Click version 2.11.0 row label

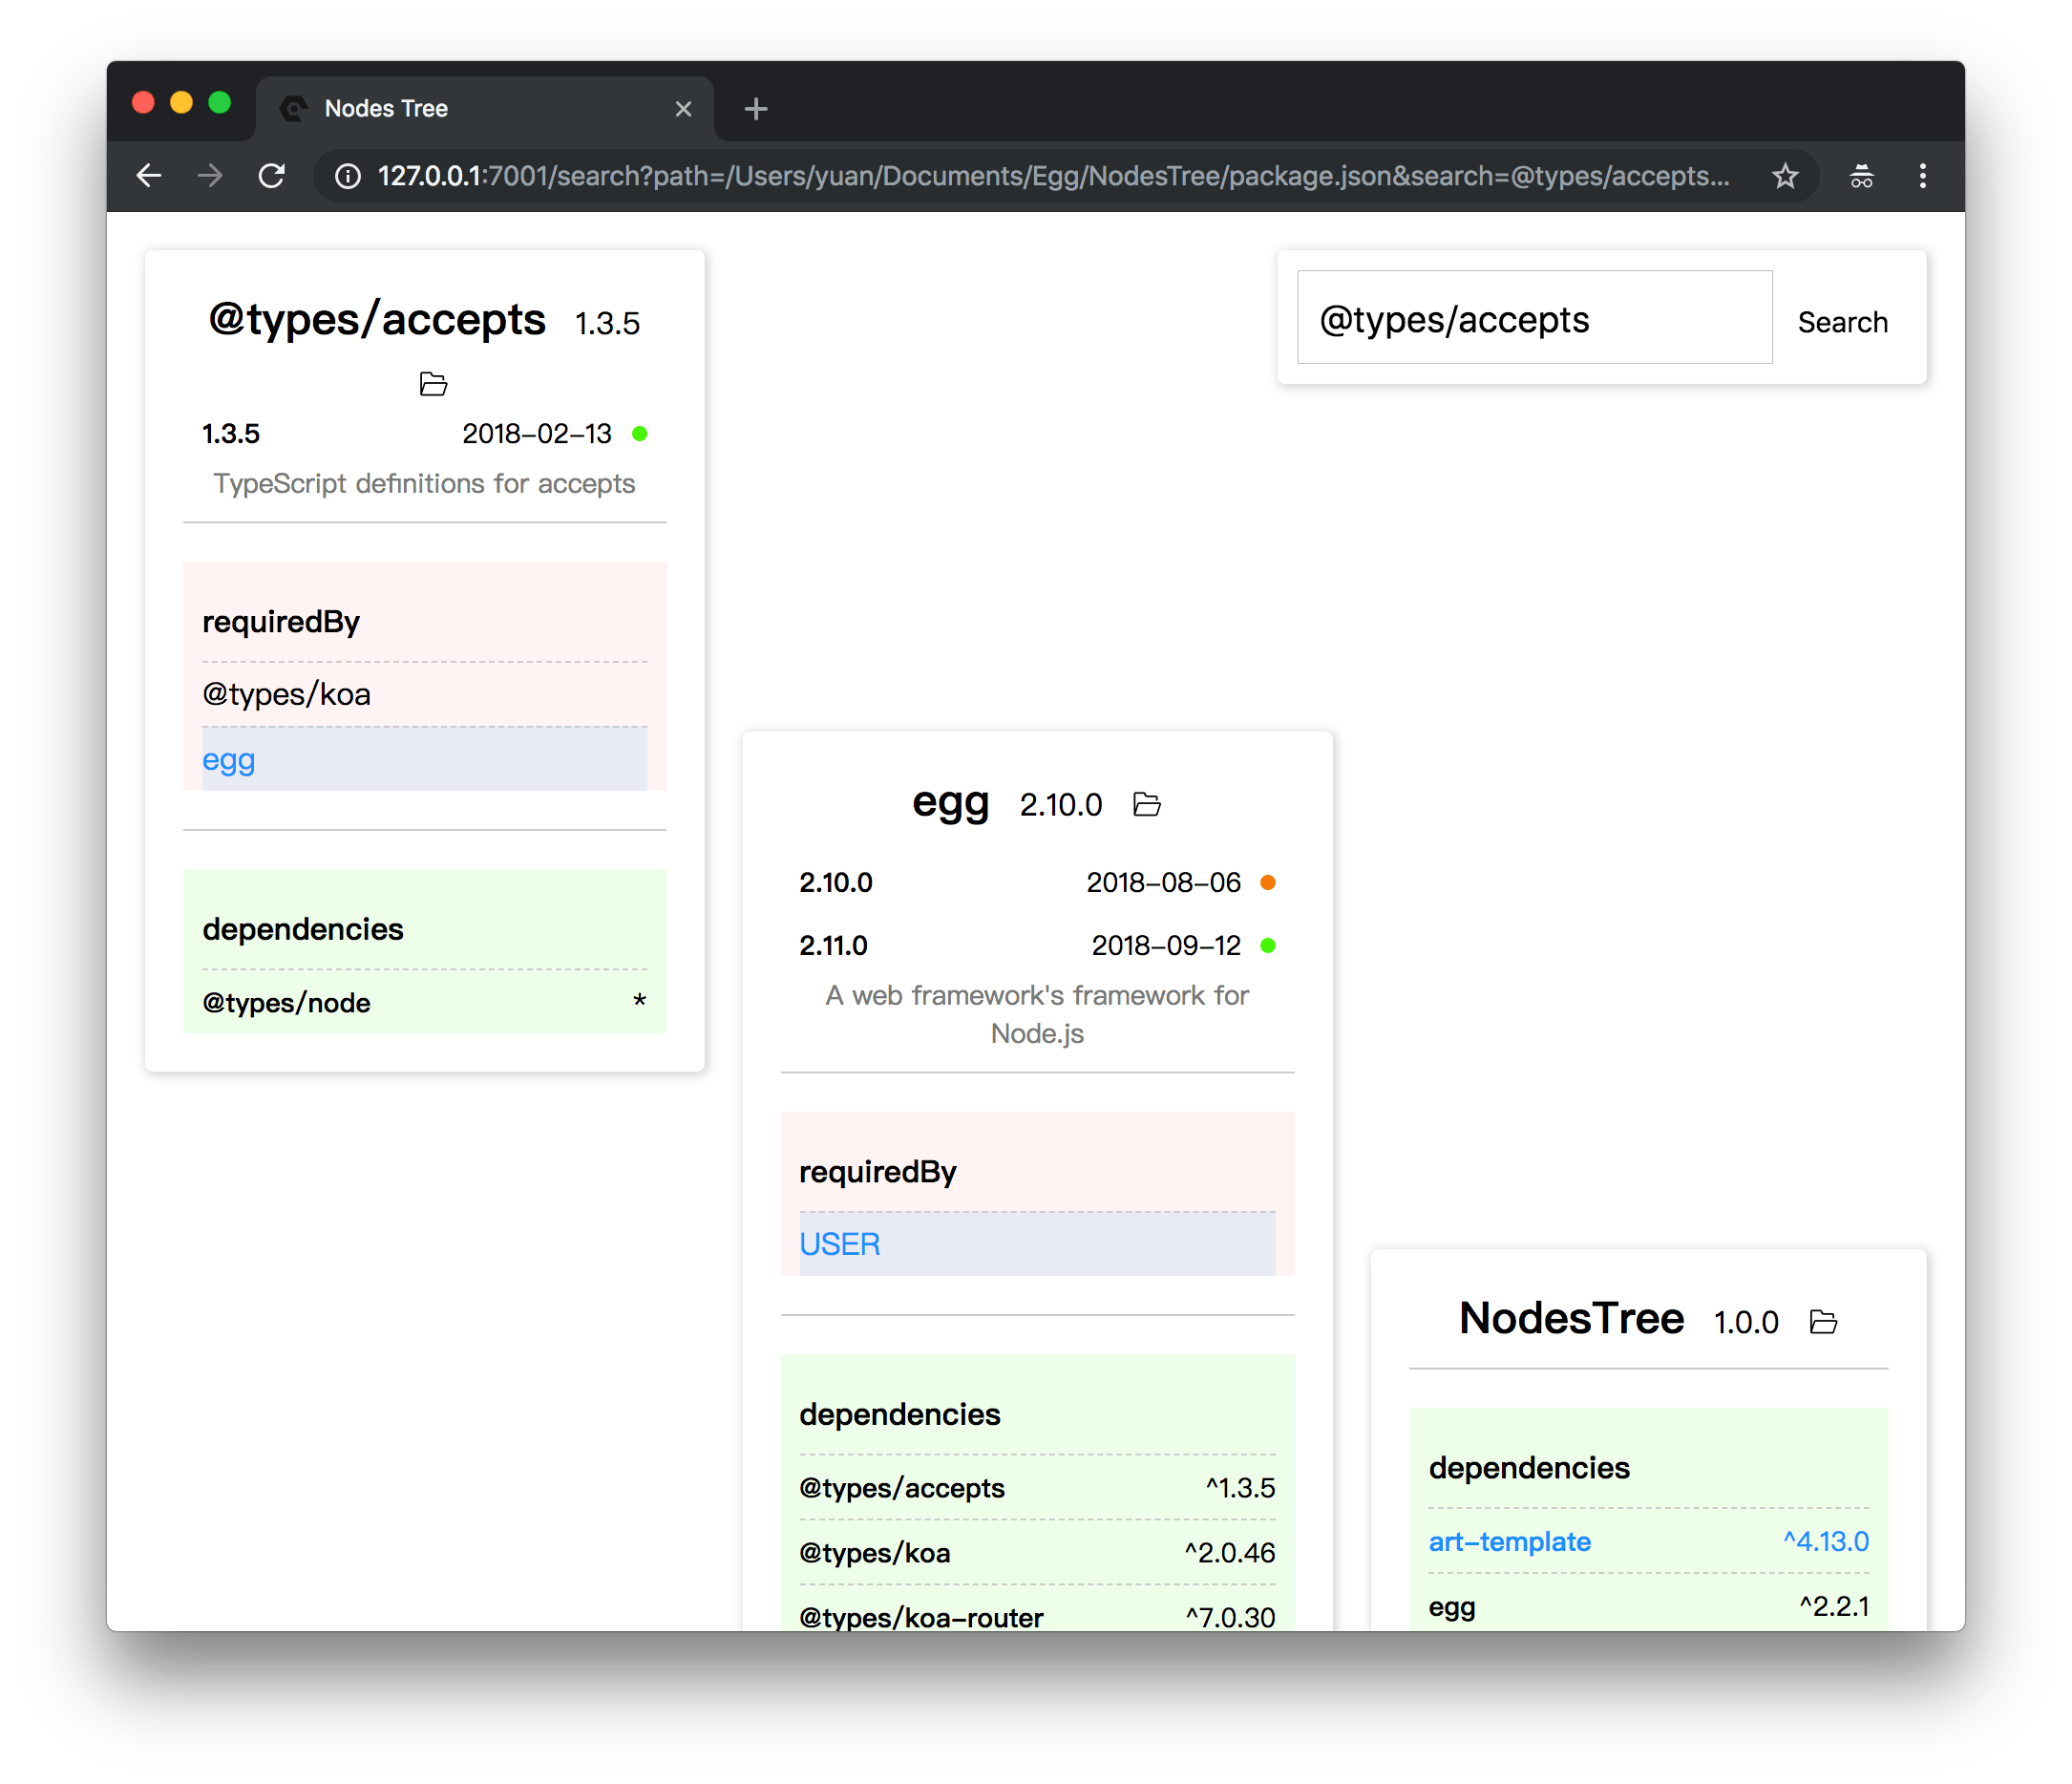[833, 945]
